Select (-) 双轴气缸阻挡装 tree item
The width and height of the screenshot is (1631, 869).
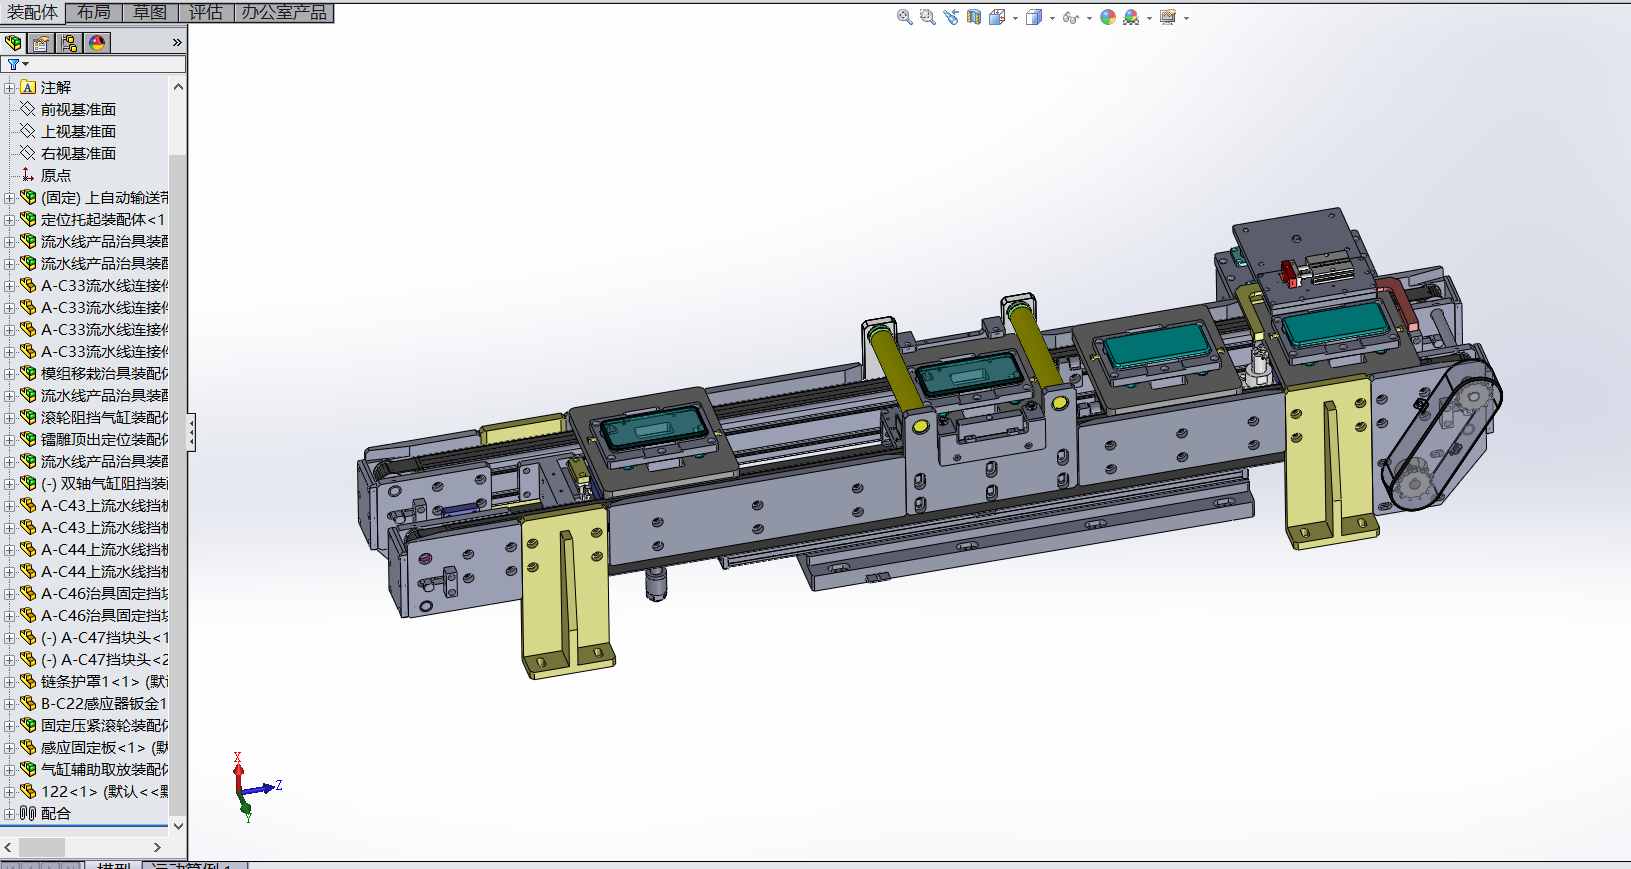(x=104, y=484)
